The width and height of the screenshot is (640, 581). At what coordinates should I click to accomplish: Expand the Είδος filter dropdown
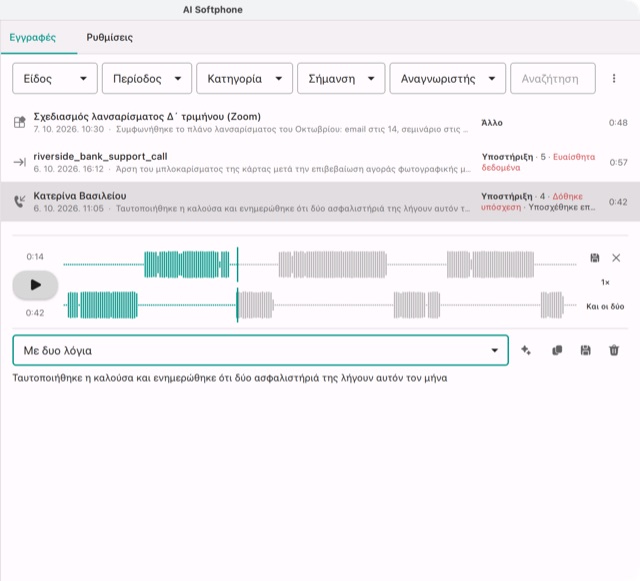(55, 78)
